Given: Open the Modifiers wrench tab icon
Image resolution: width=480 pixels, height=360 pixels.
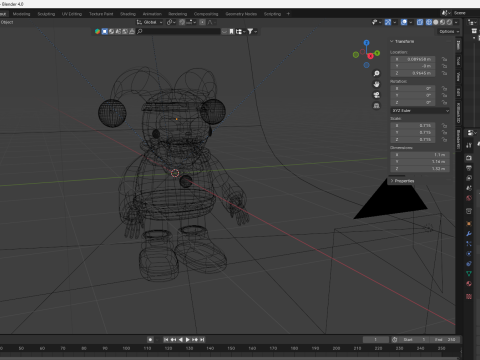Looking at the screenshot, I should (x=469, y=234).
